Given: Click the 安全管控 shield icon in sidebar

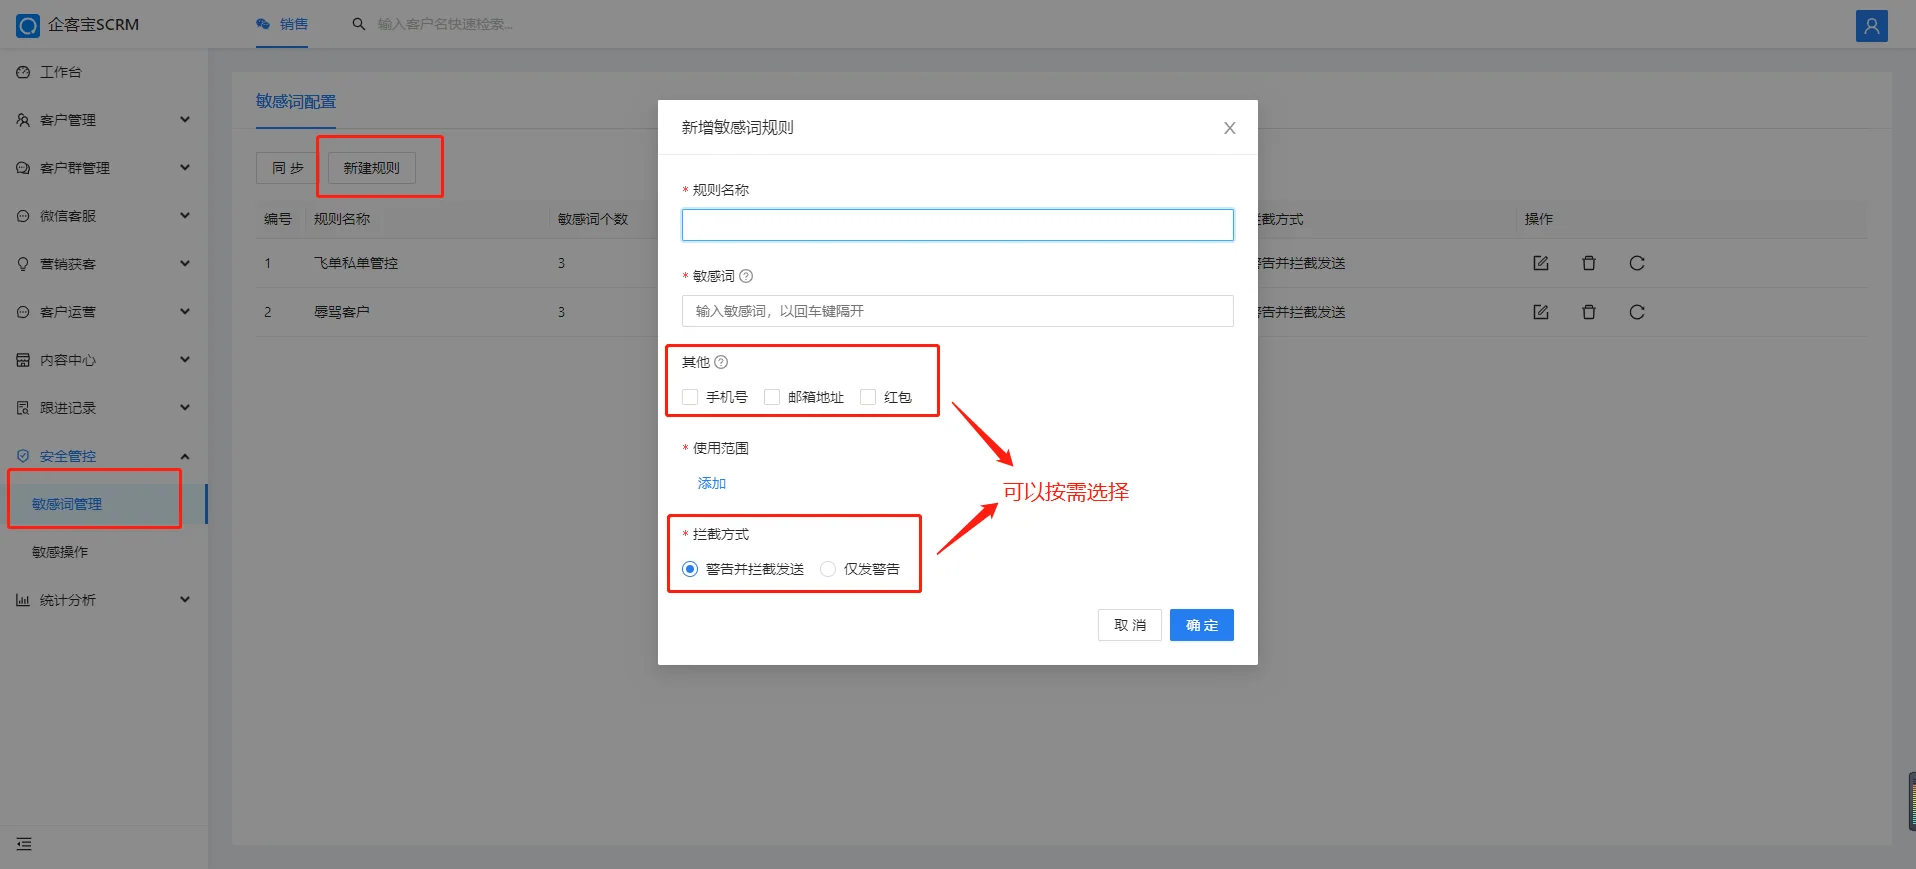Looking at the screenshot, I should (x=23, y=456).
